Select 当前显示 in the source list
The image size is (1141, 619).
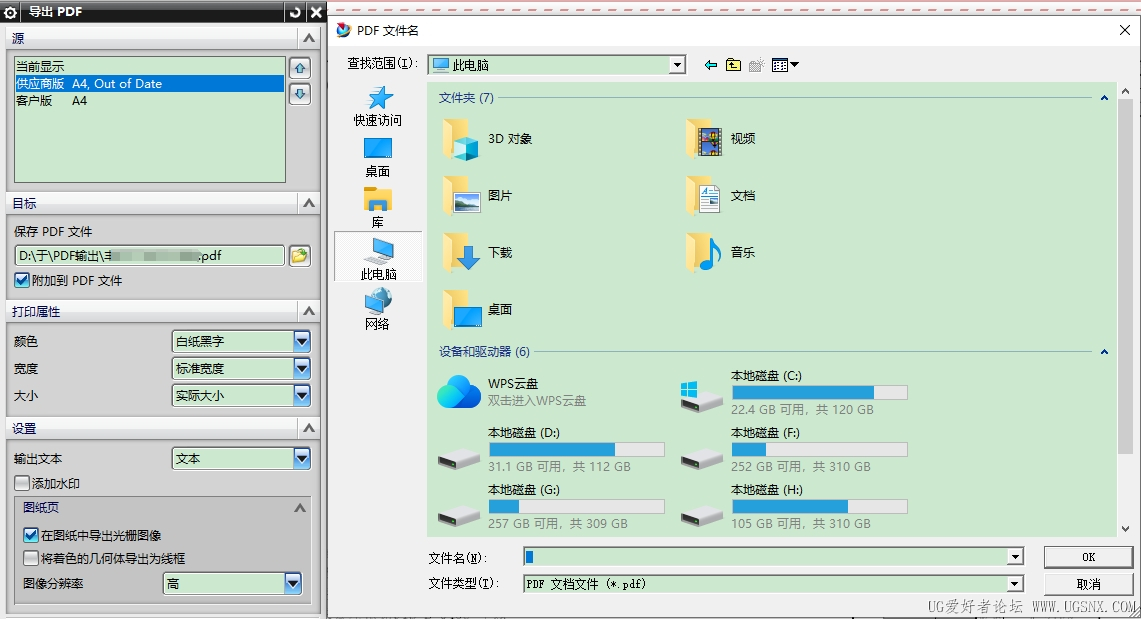149,66
